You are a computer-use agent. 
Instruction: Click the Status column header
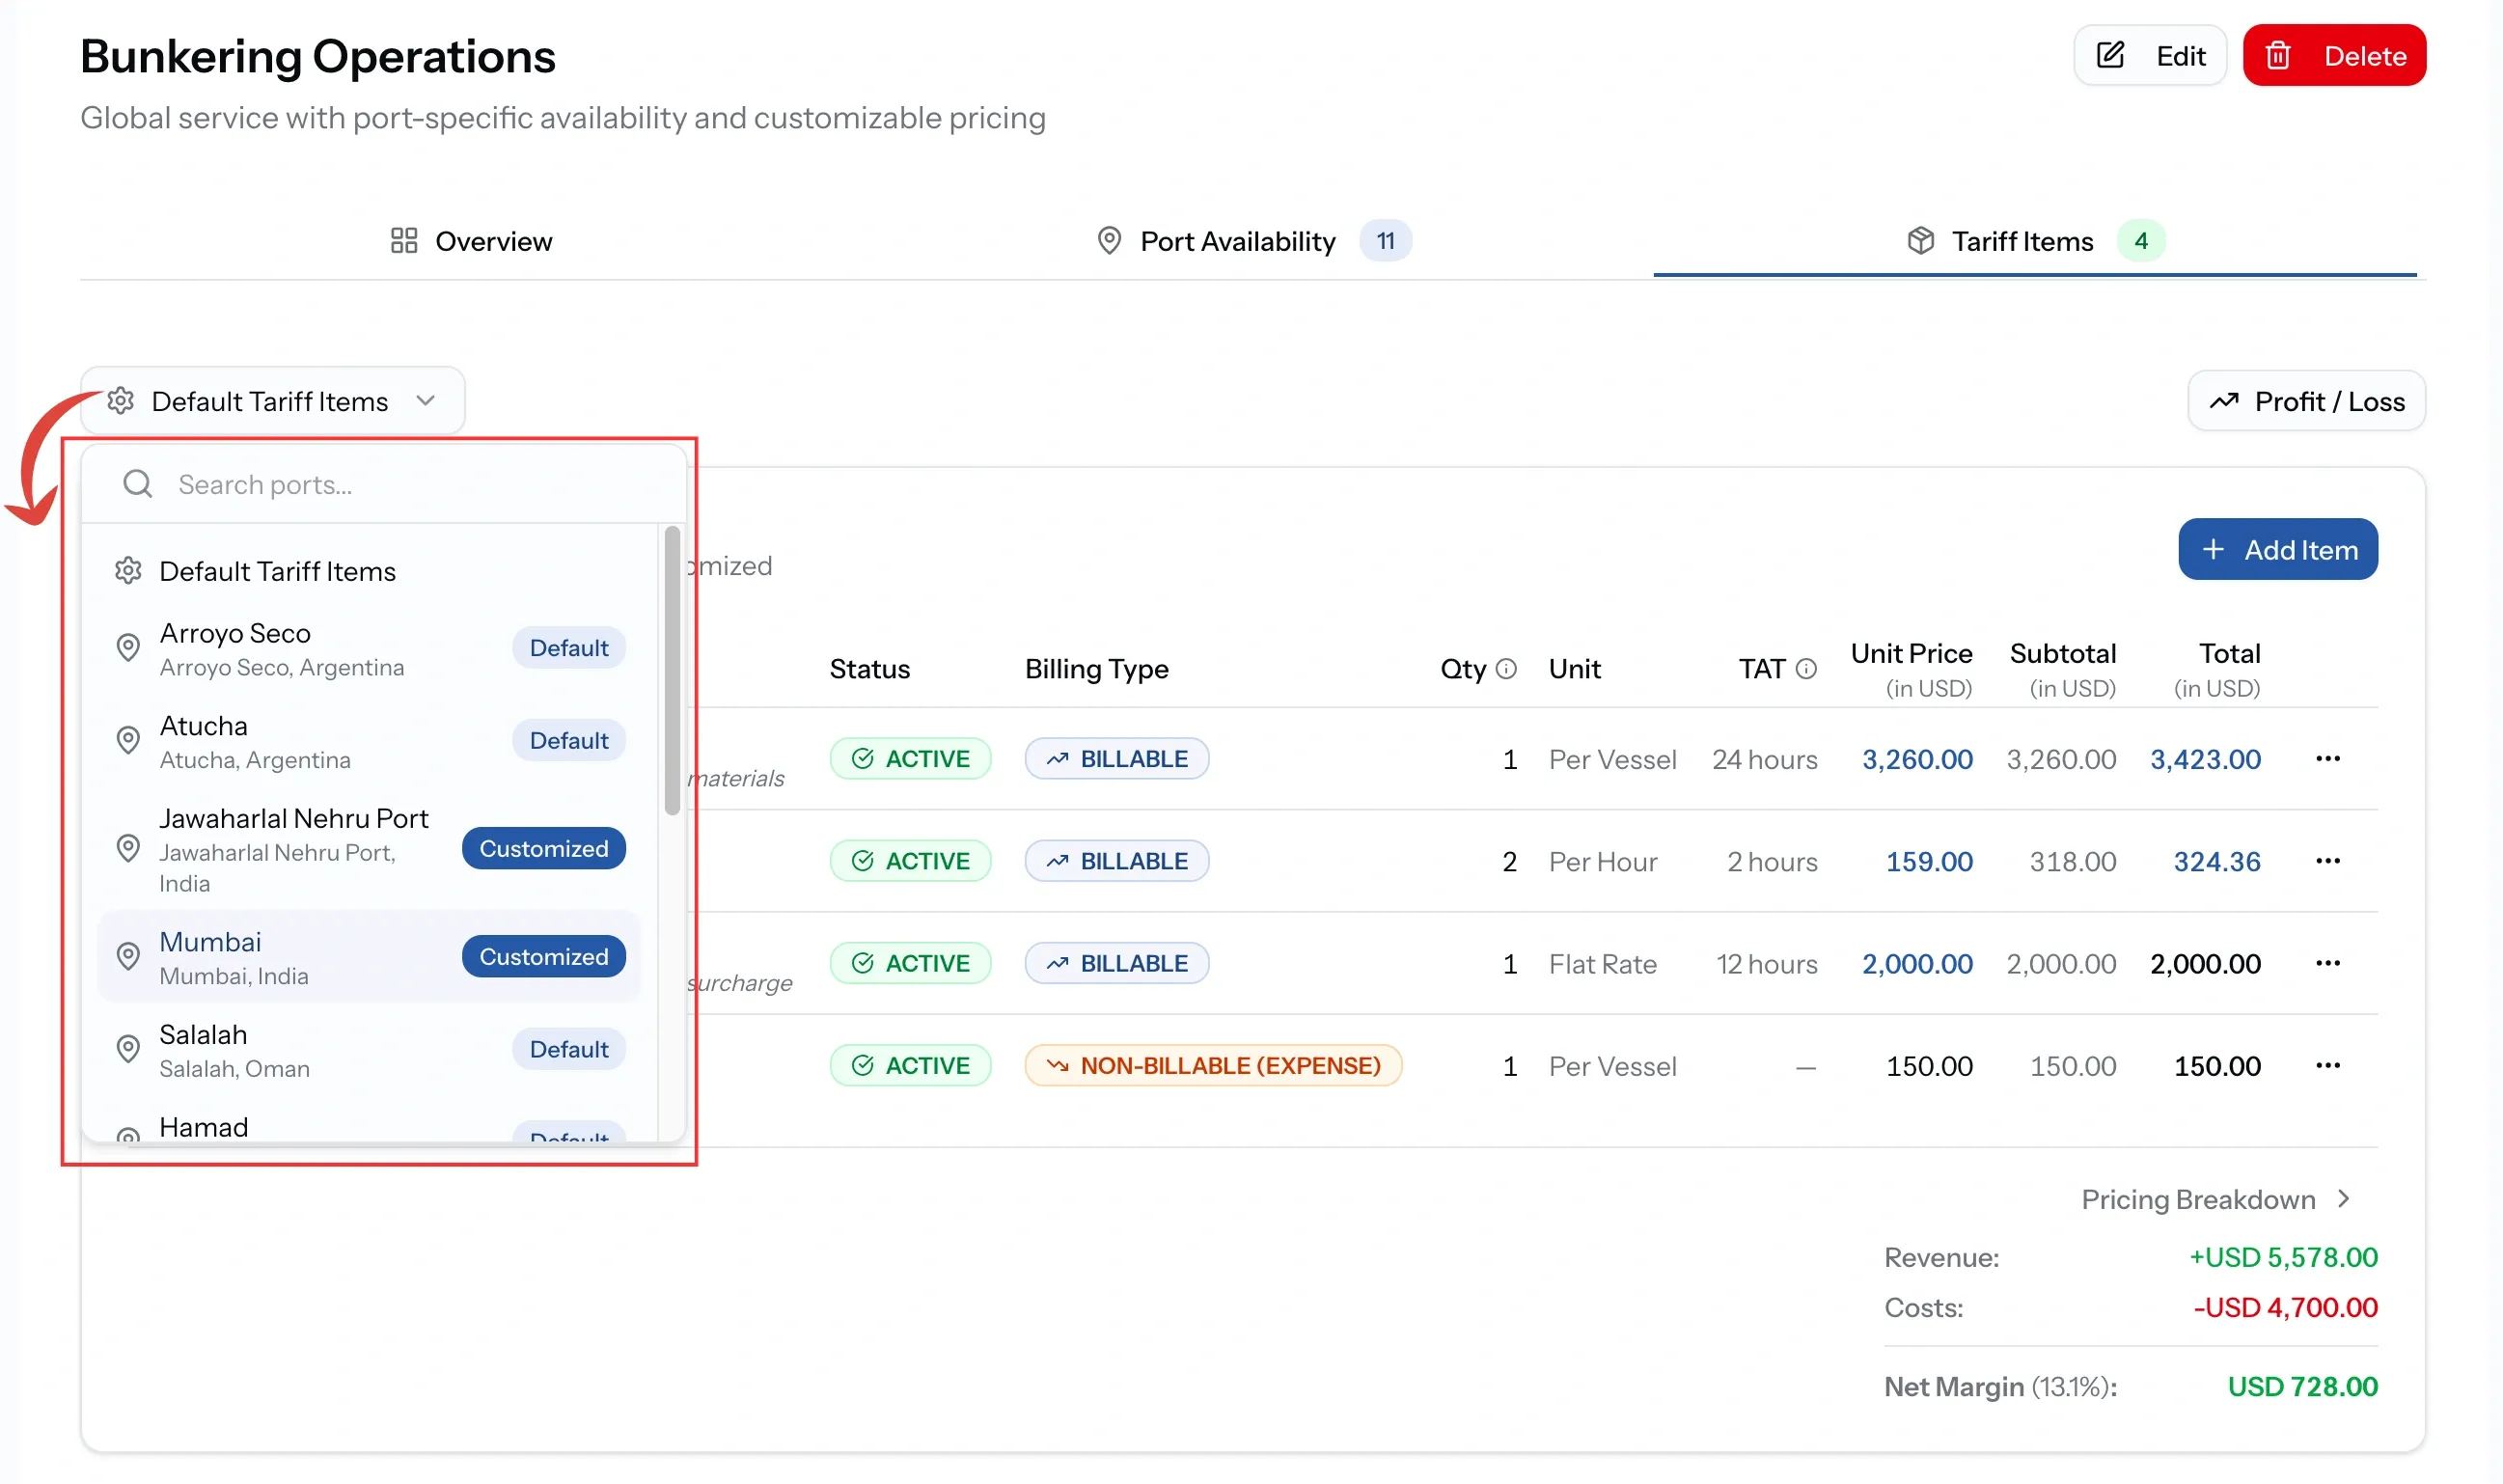870,669
